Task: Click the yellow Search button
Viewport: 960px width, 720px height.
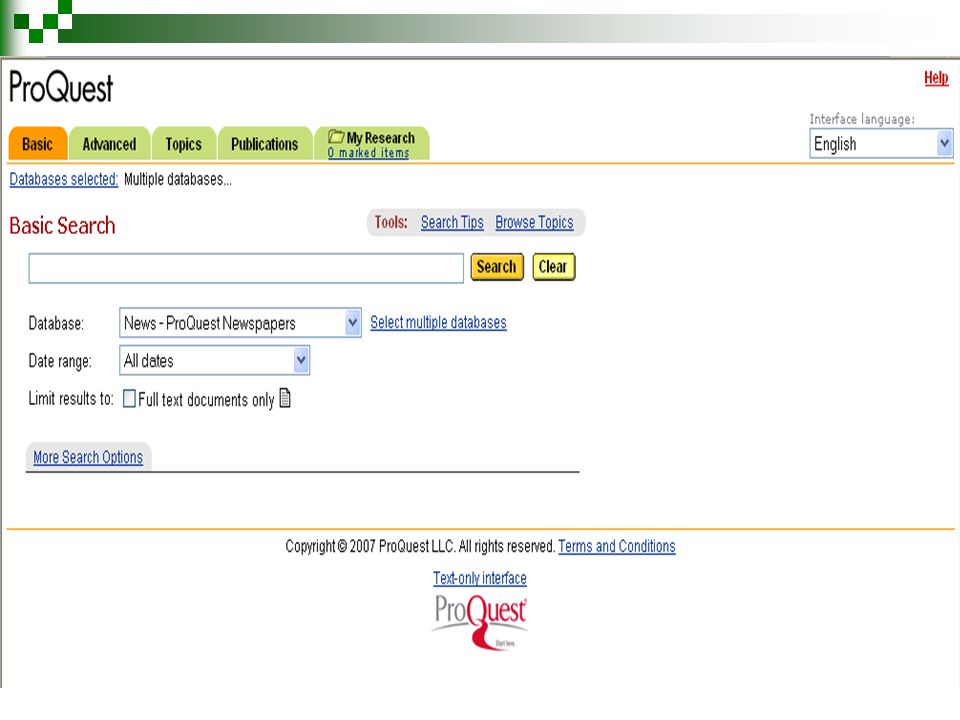Action: 497,267
